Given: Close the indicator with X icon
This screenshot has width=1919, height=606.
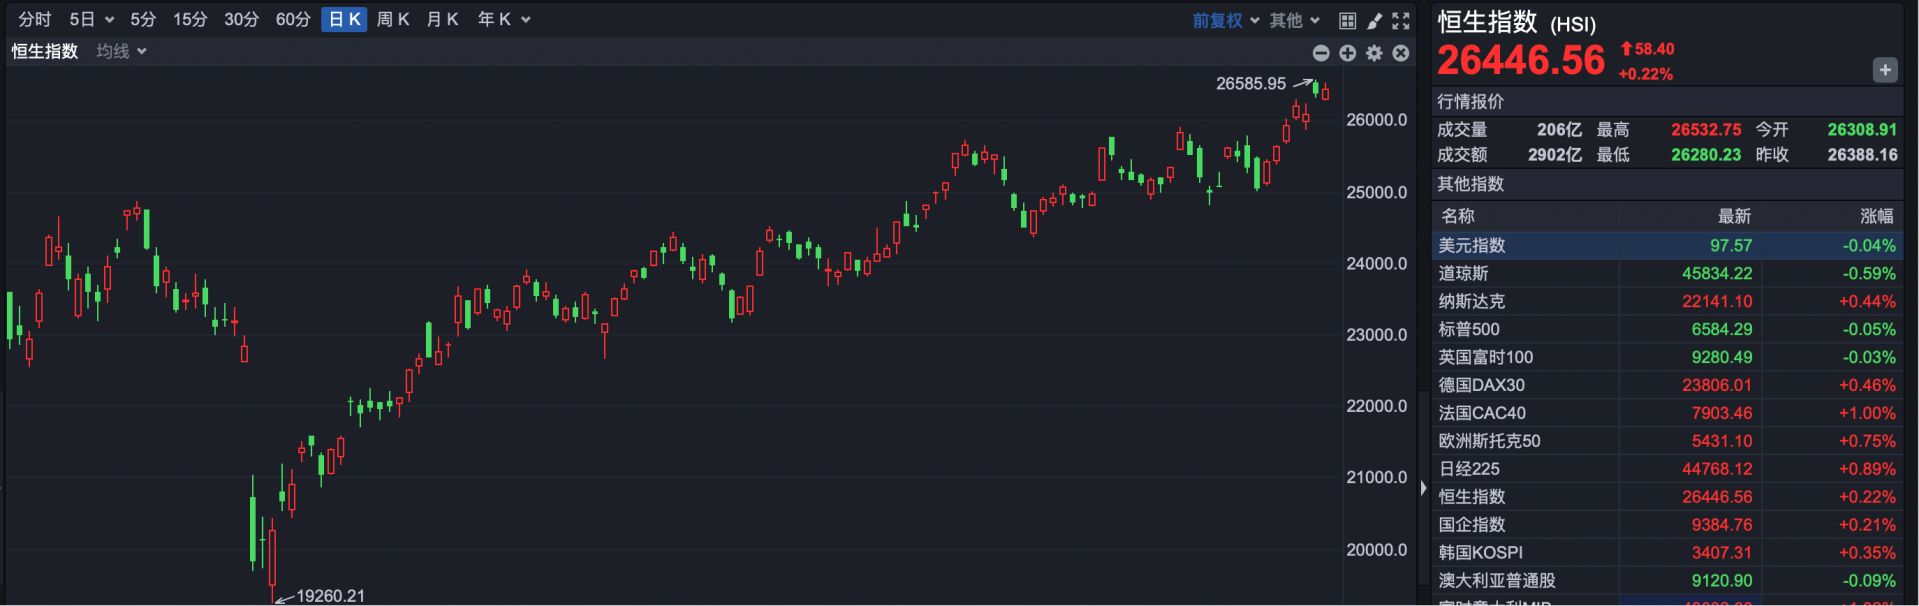Looking at the screenshot, I should click(1401, 53).
